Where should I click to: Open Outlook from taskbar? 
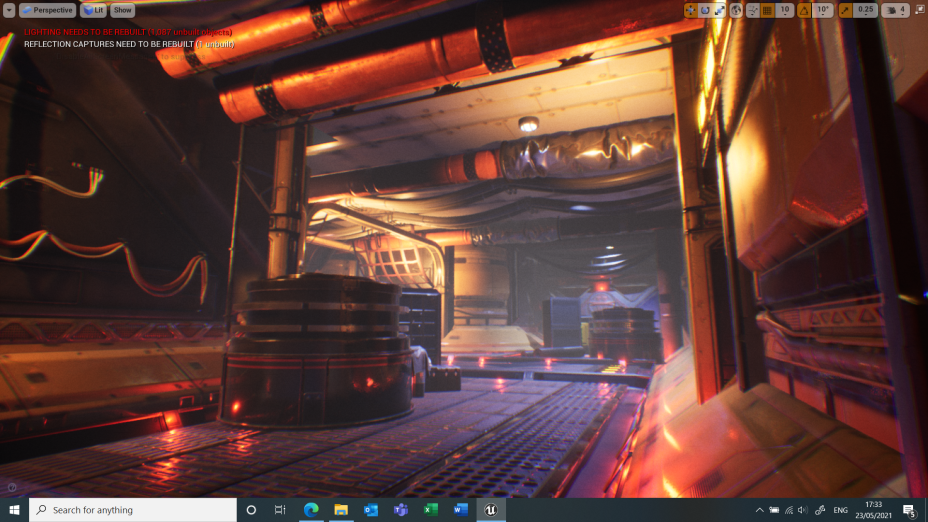pos(371,510)
